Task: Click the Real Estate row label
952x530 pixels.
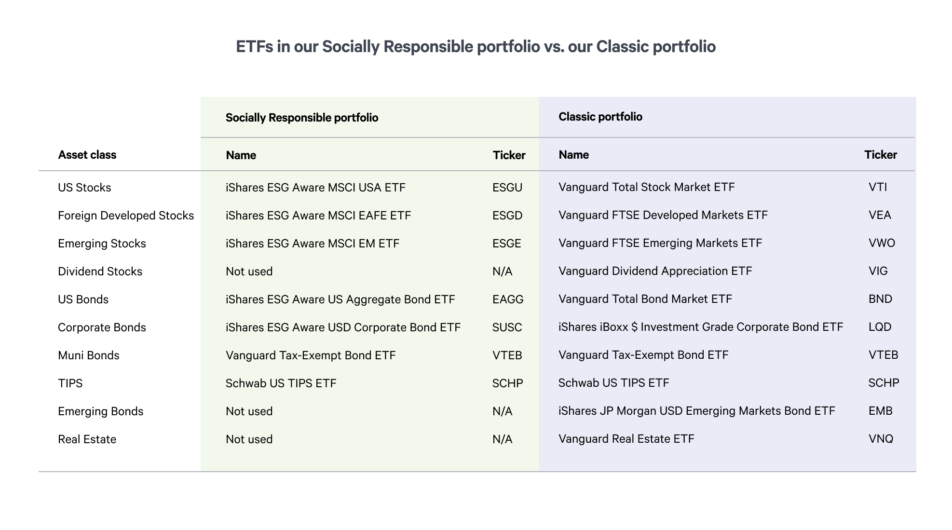Action: [x=87, y=439]
